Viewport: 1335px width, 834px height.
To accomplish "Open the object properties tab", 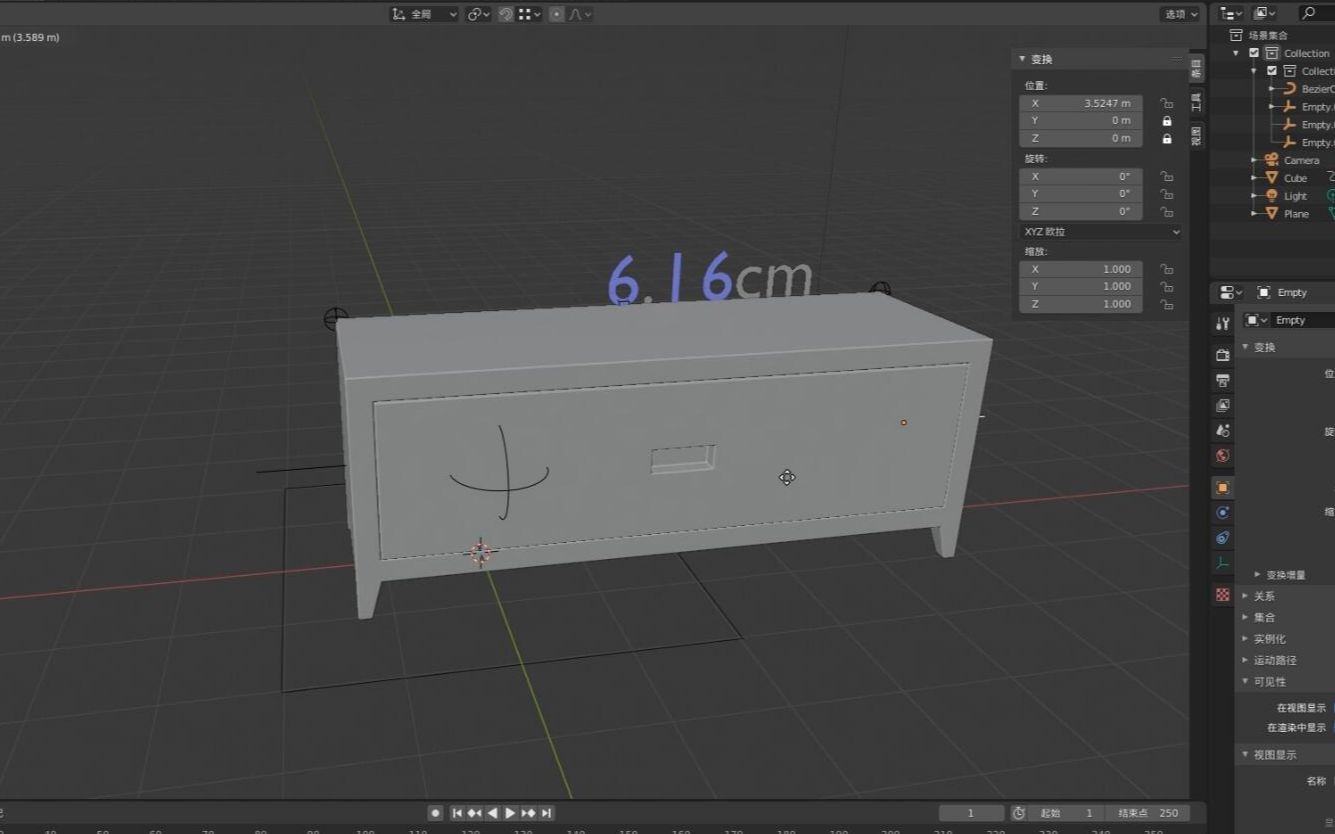I will [1222, 487].
